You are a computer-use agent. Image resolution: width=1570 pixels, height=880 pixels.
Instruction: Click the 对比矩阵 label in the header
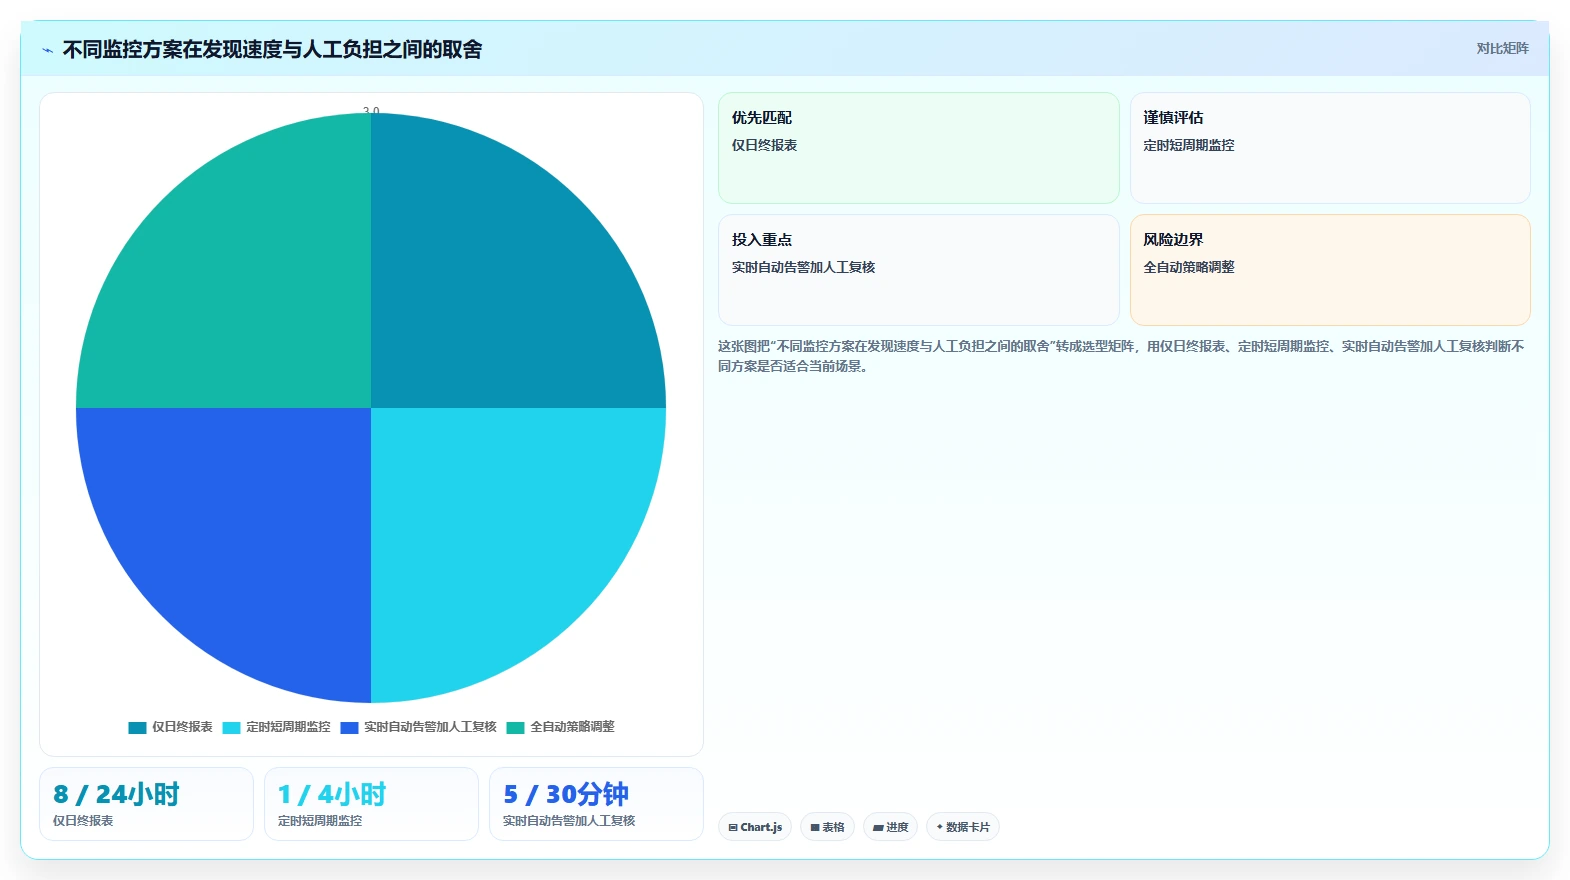[1502, 48]
